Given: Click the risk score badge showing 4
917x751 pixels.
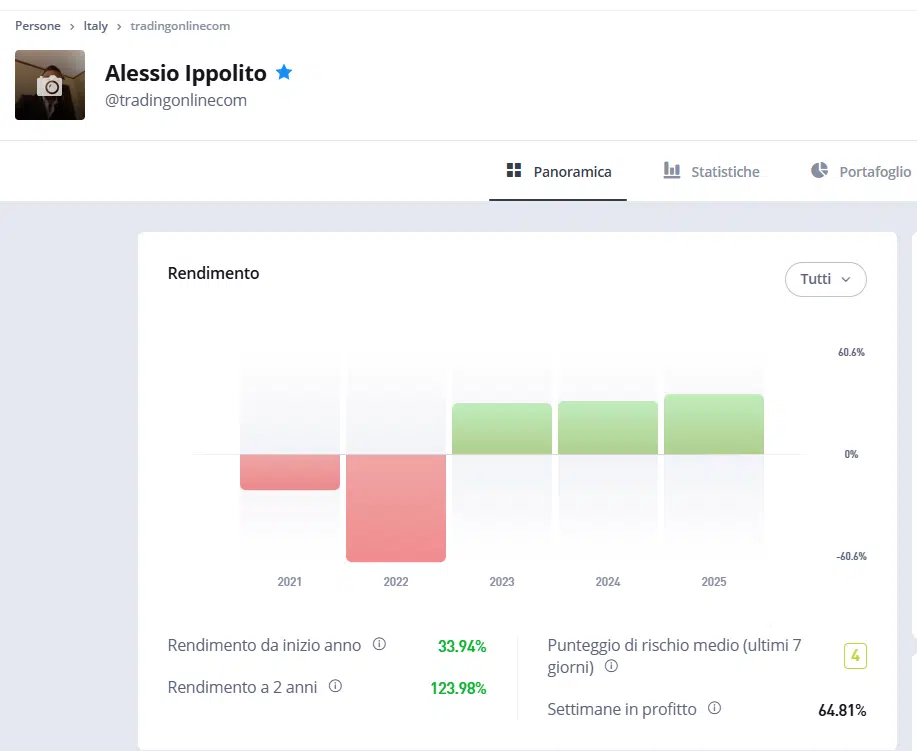Looking at the screenshot, I should (855, 656).
